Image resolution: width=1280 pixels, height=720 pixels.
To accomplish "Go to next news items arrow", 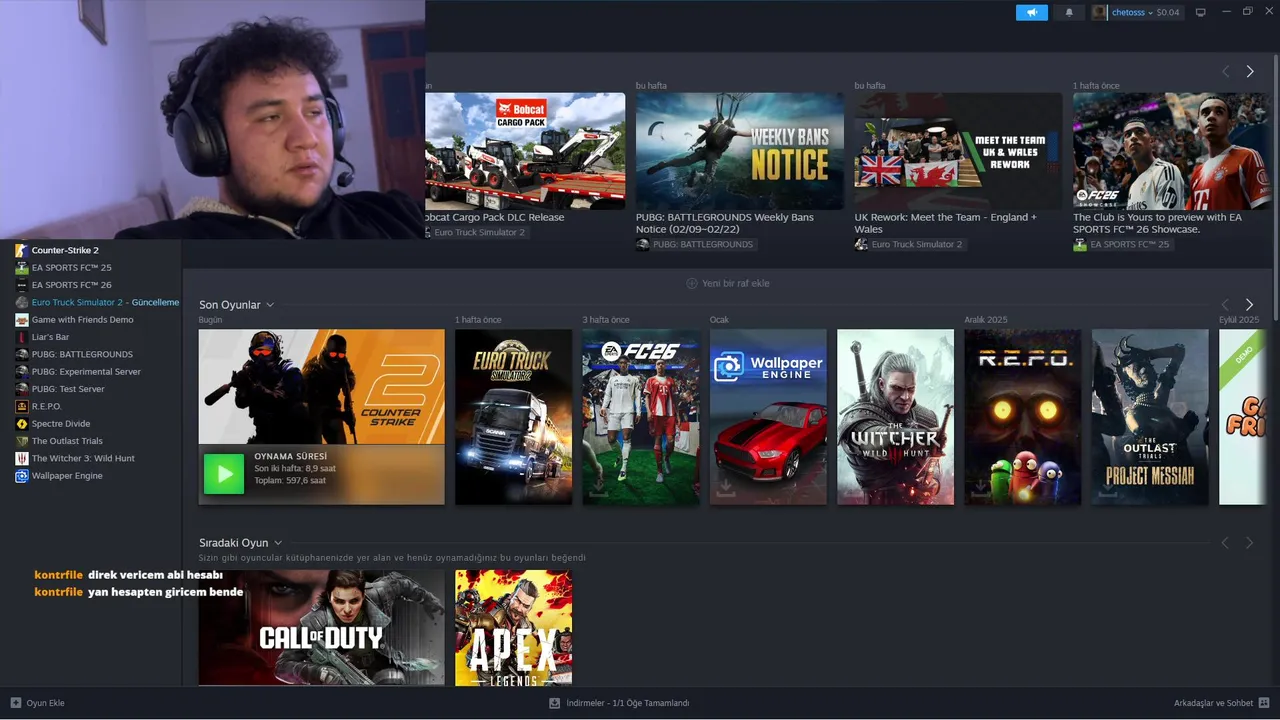I will (x=1249, y=72).
